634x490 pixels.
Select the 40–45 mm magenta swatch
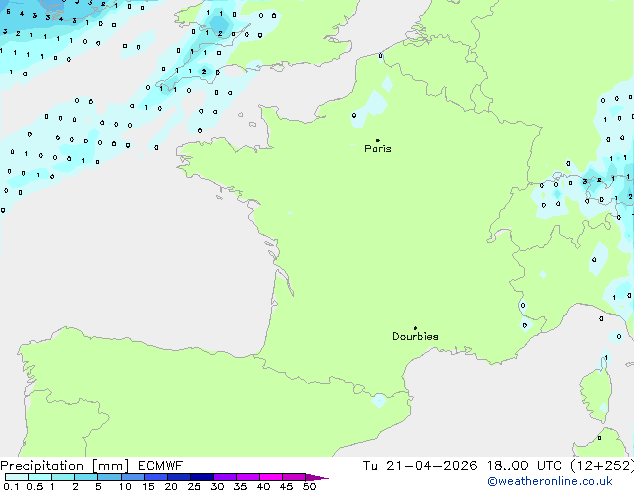271,477
